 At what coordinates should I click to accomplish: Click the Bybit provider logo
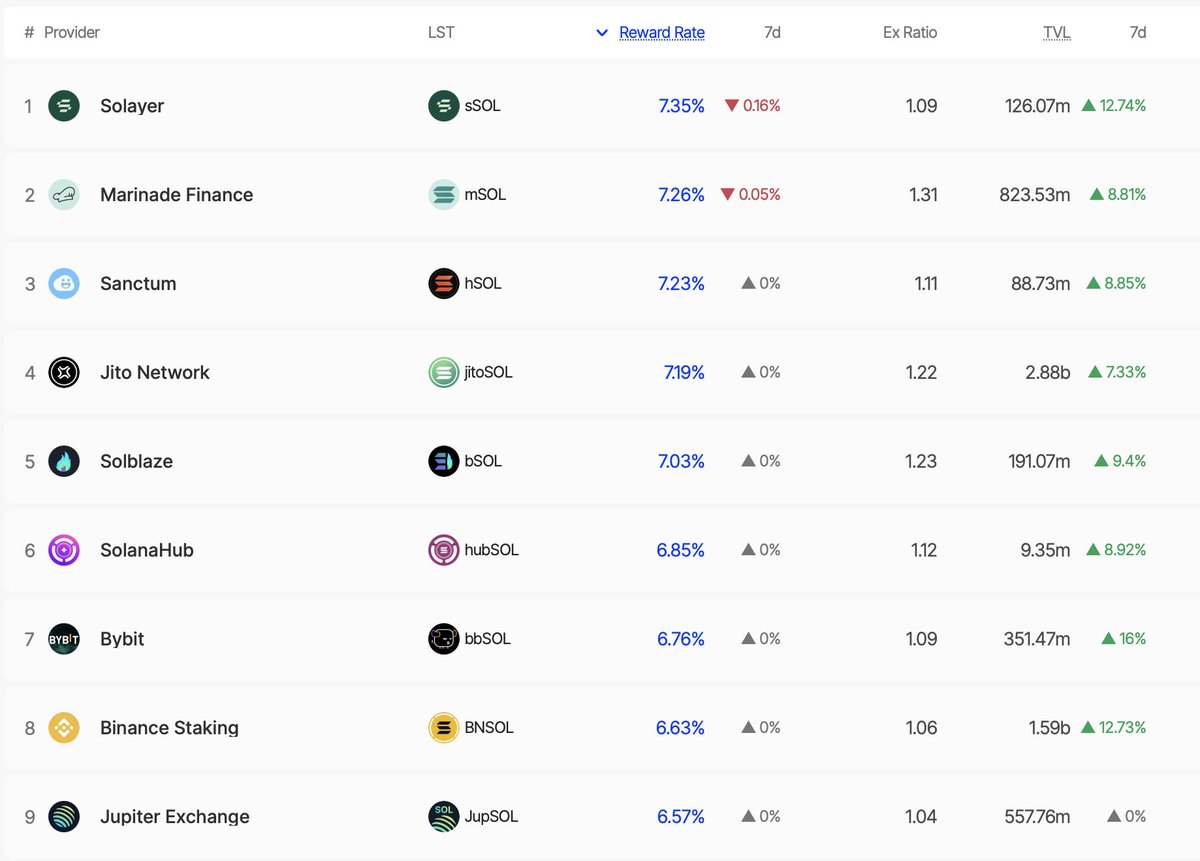pos(64,639)
